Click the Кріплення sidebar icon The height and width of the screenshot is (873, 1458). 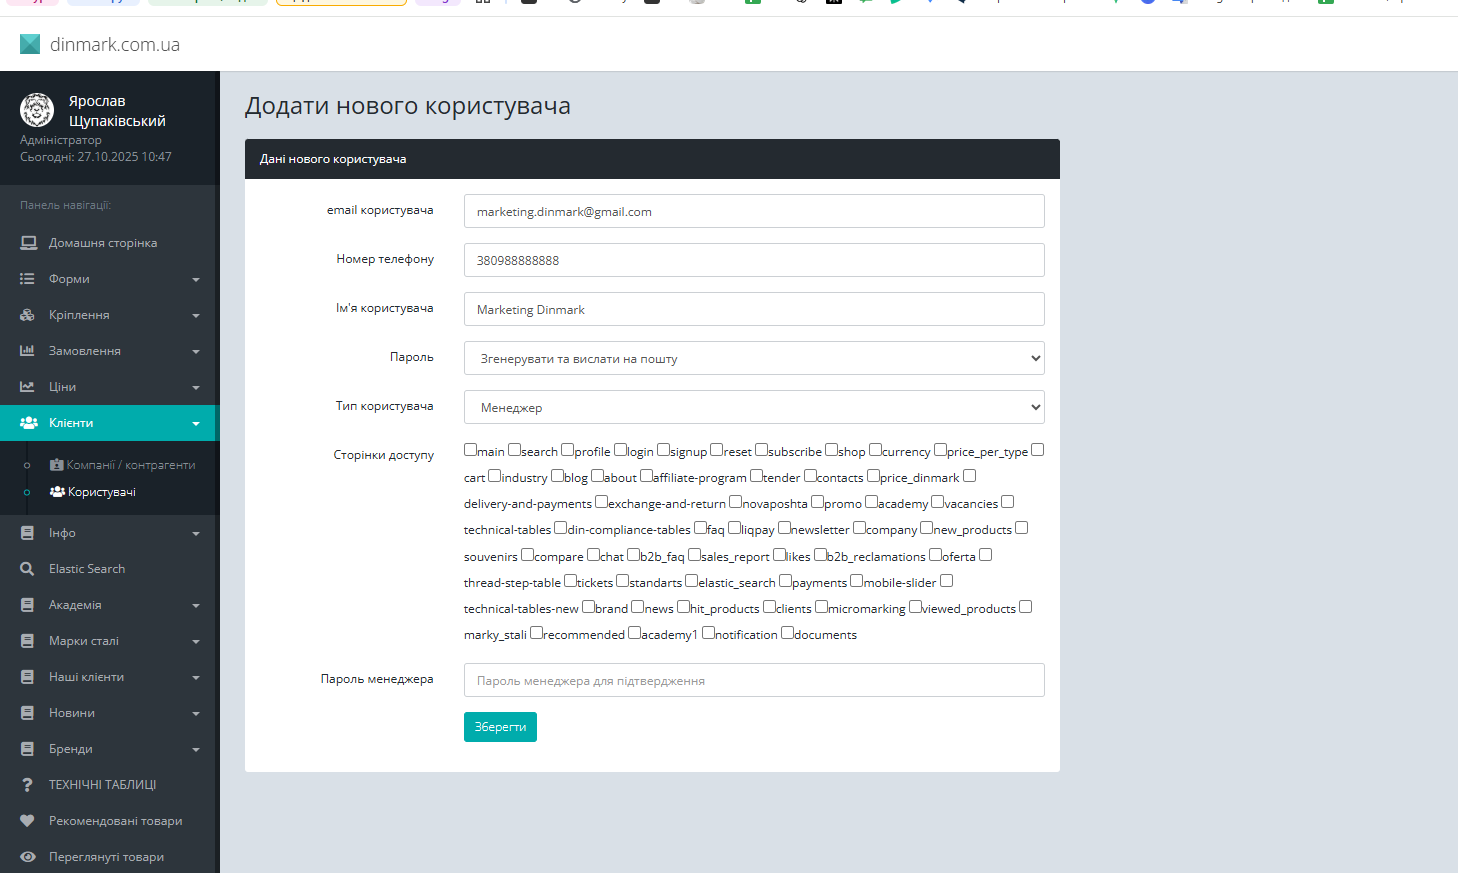27,315
